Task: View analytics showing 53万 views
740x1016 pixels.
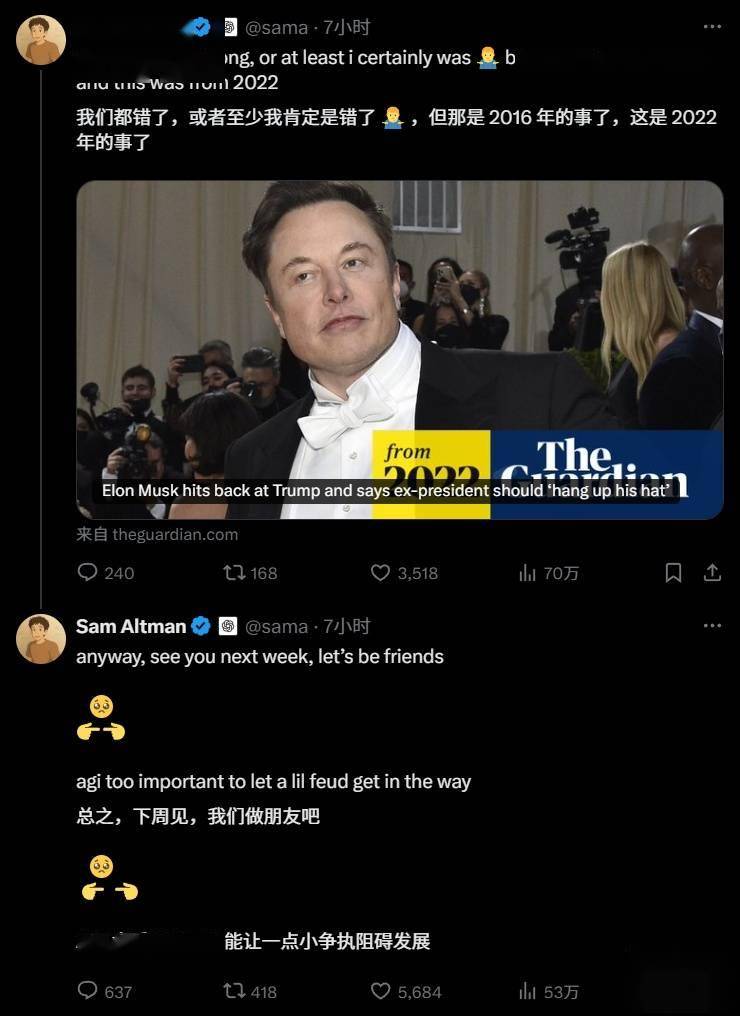Action: coord(548,991)
